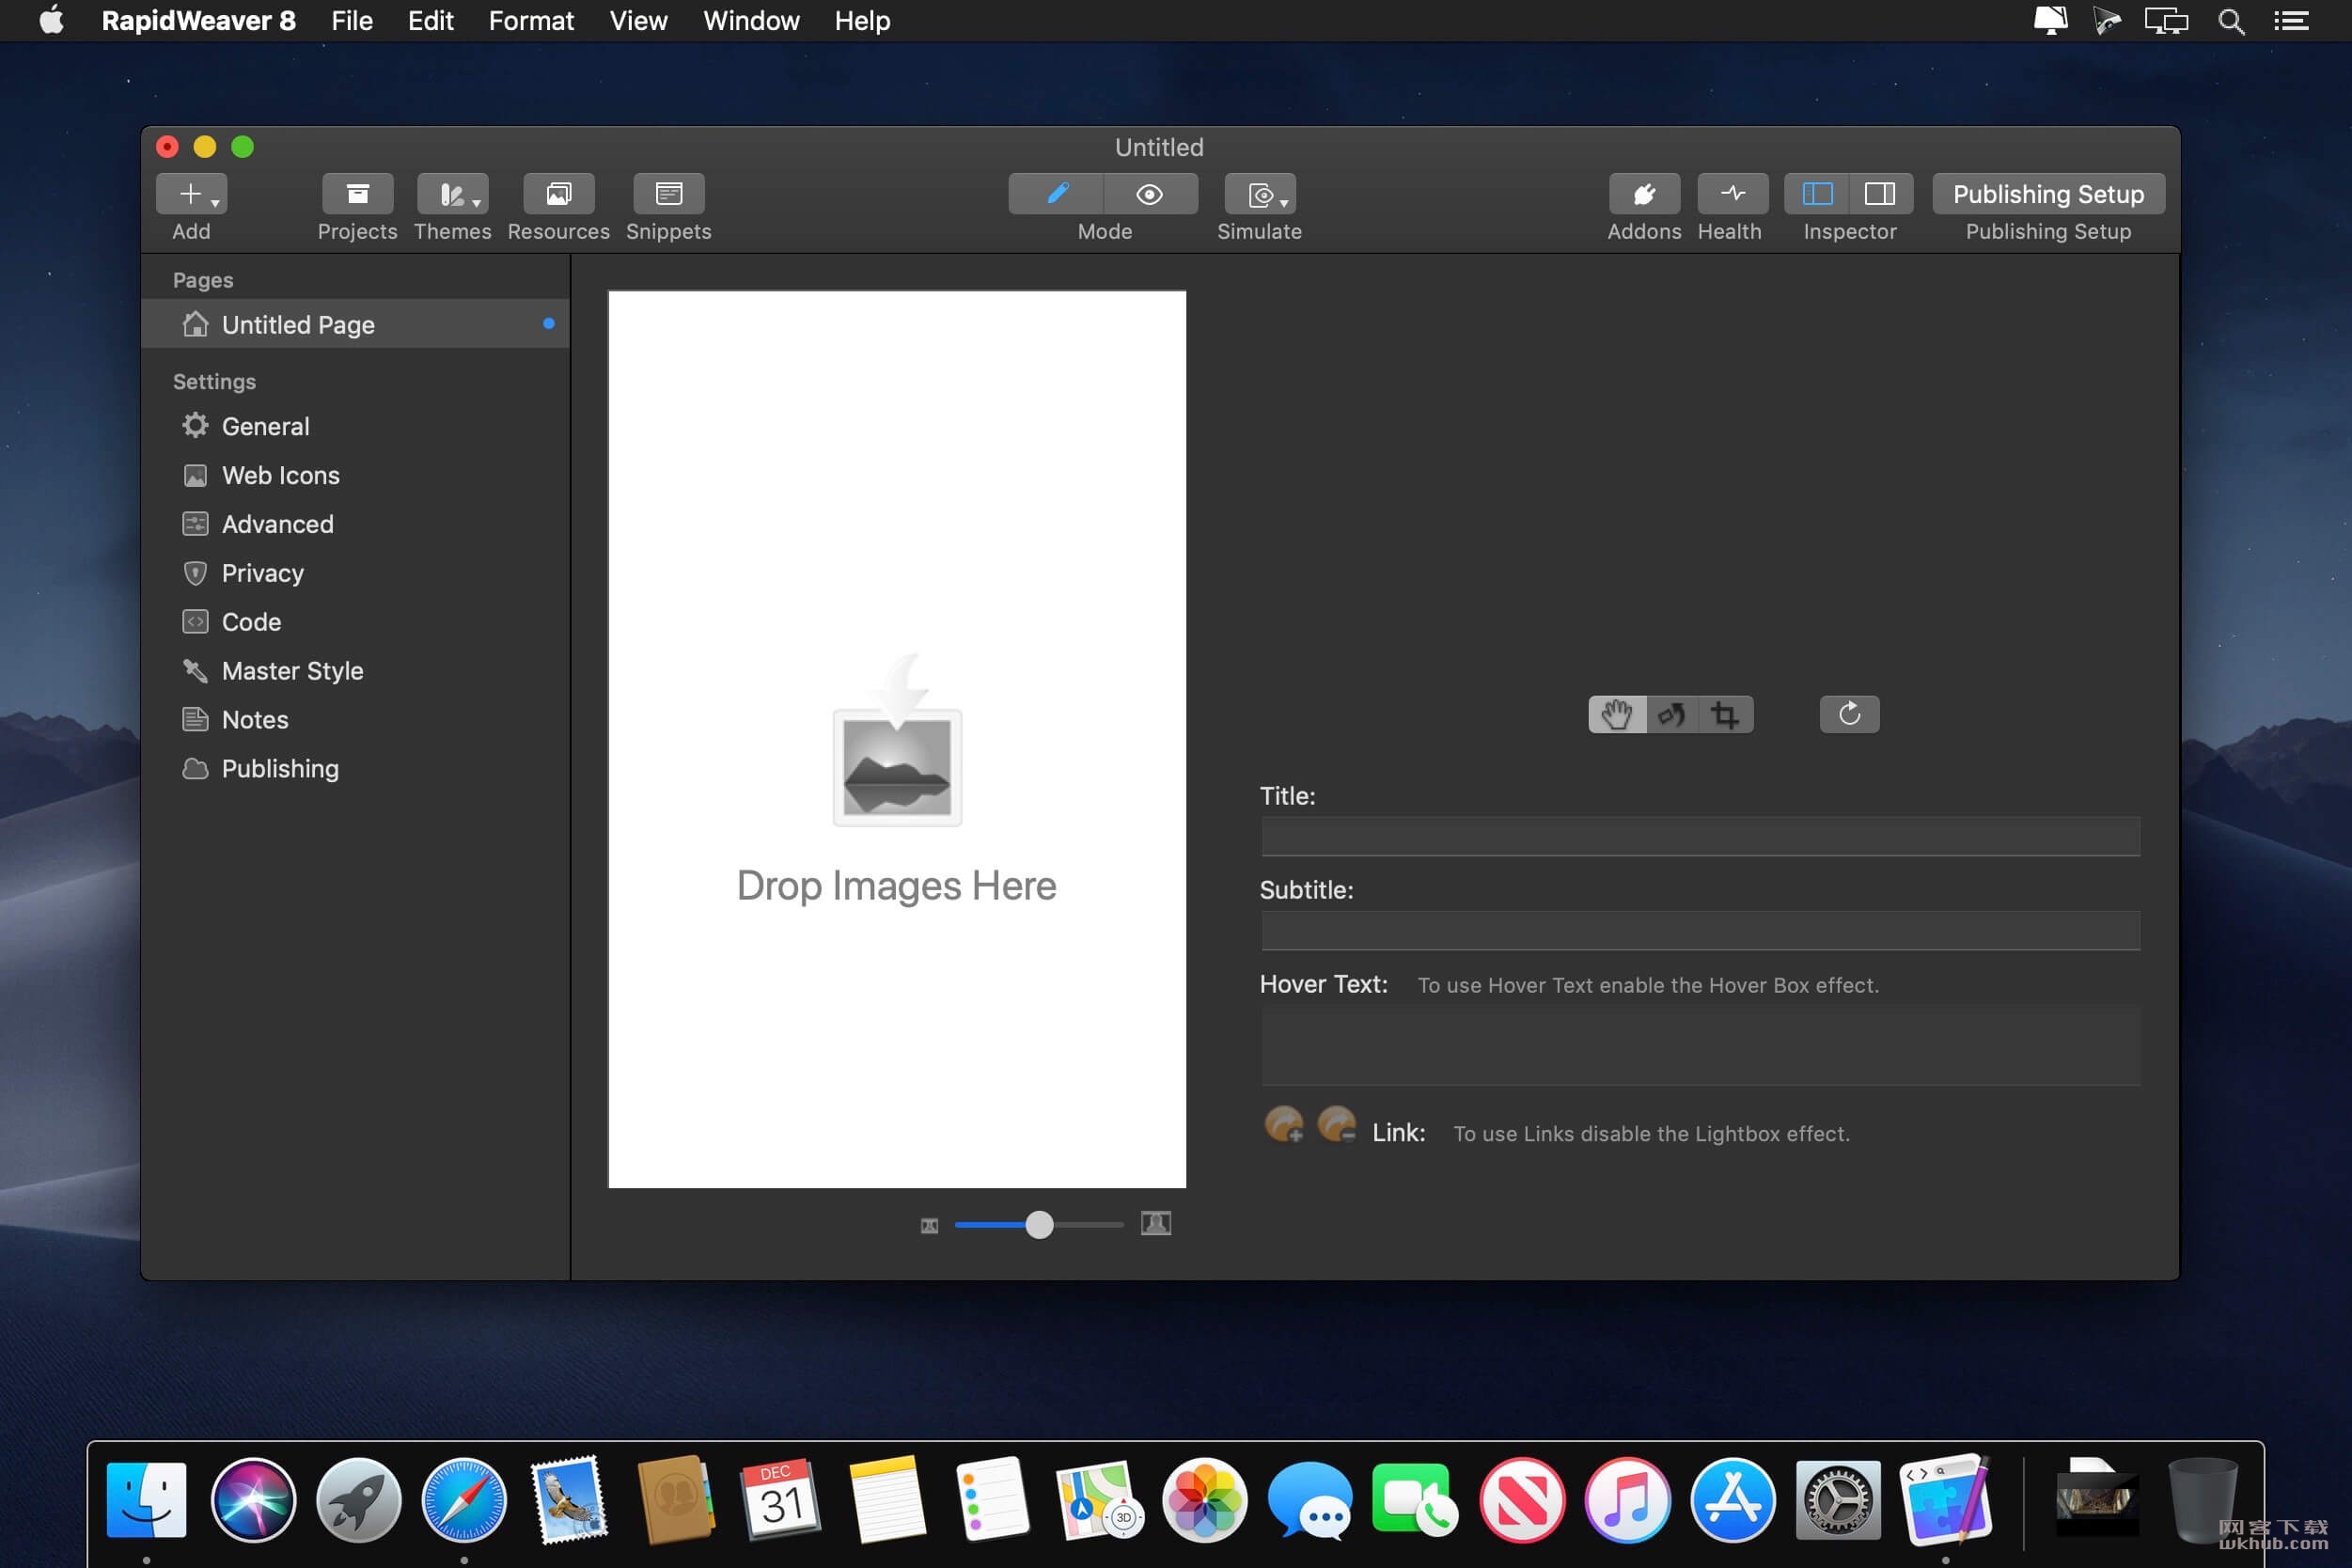The image size is (2352, 1568).
Task: Click the Publishing Setup button
Action: tap(2048, 194)
